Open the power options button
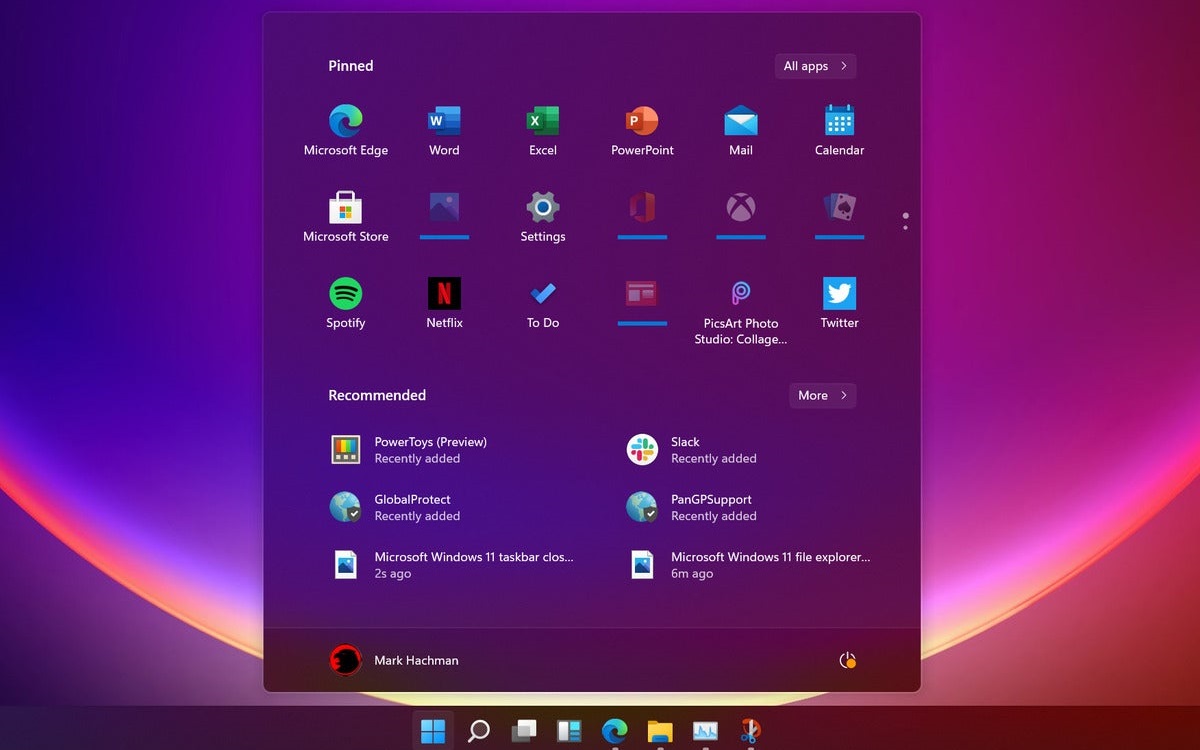This screenshot has width=1200, height=750. pyautogui.click(x=847, y=660)
